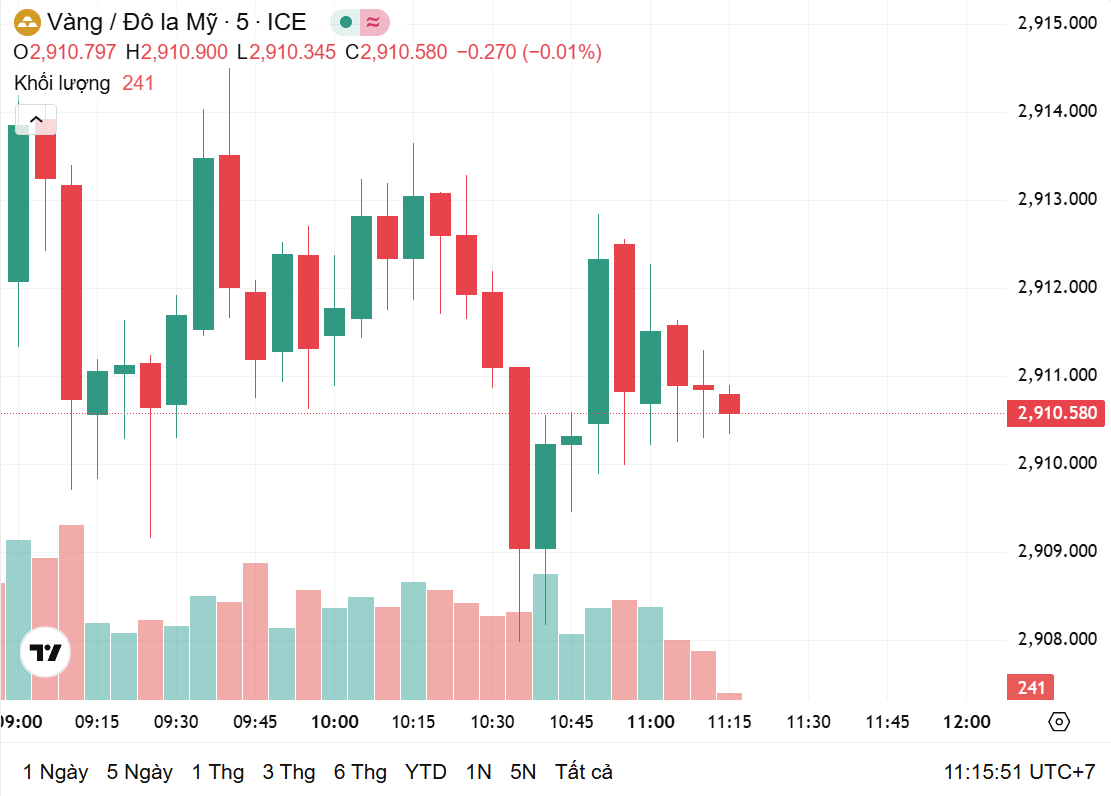Open chart settings hexagon icon

(x=1059, y=722)
